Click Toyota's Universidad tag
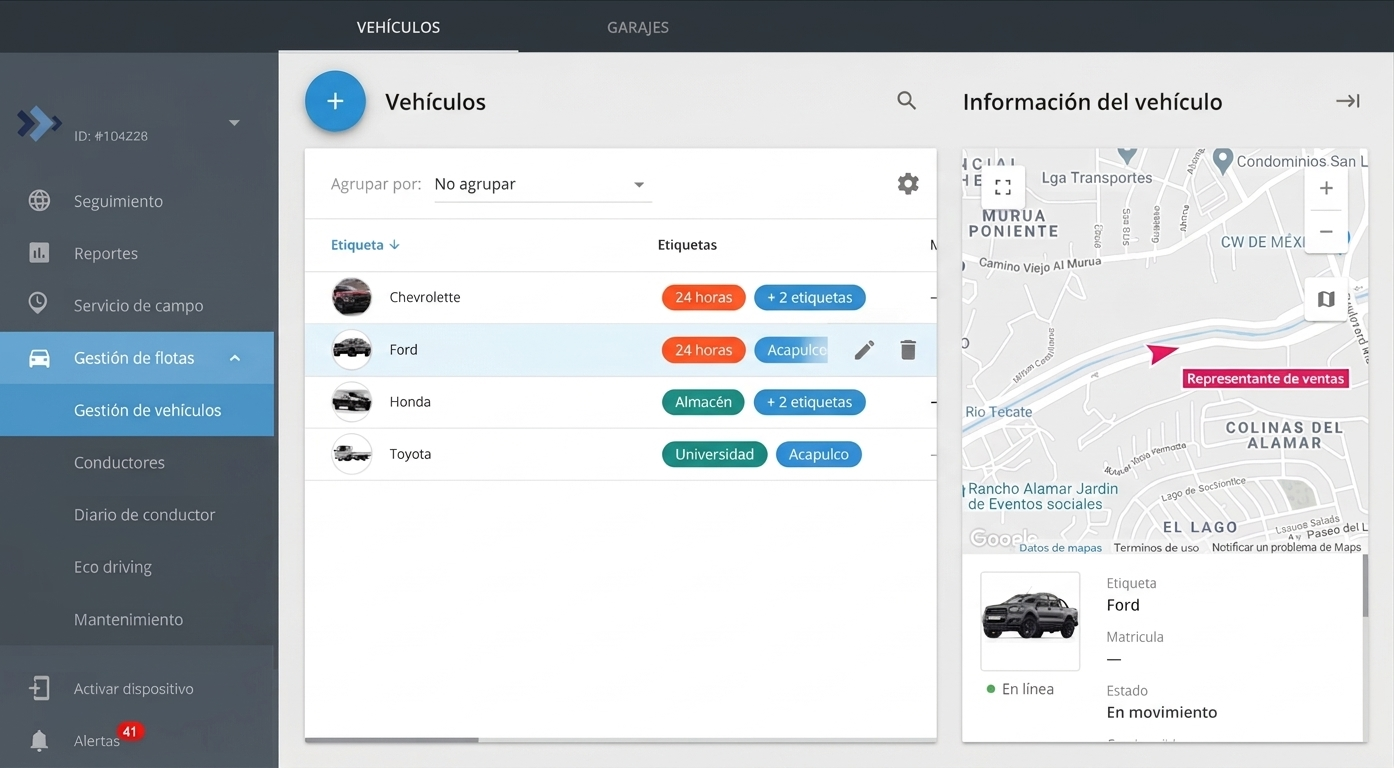The width and height of the screenshot is (1394, 768). coord(715,454)
